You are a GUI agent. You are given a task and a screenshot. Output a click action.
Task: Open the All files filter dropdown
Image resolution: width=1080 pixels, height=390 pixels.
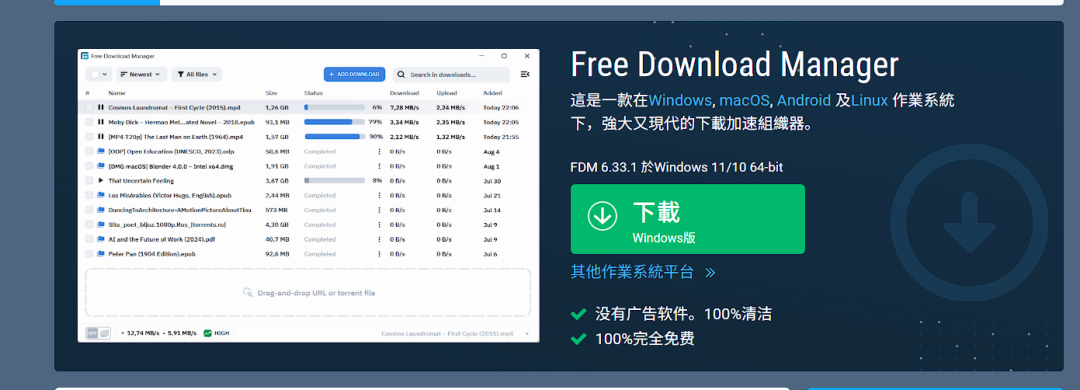(x=196, y=74)
